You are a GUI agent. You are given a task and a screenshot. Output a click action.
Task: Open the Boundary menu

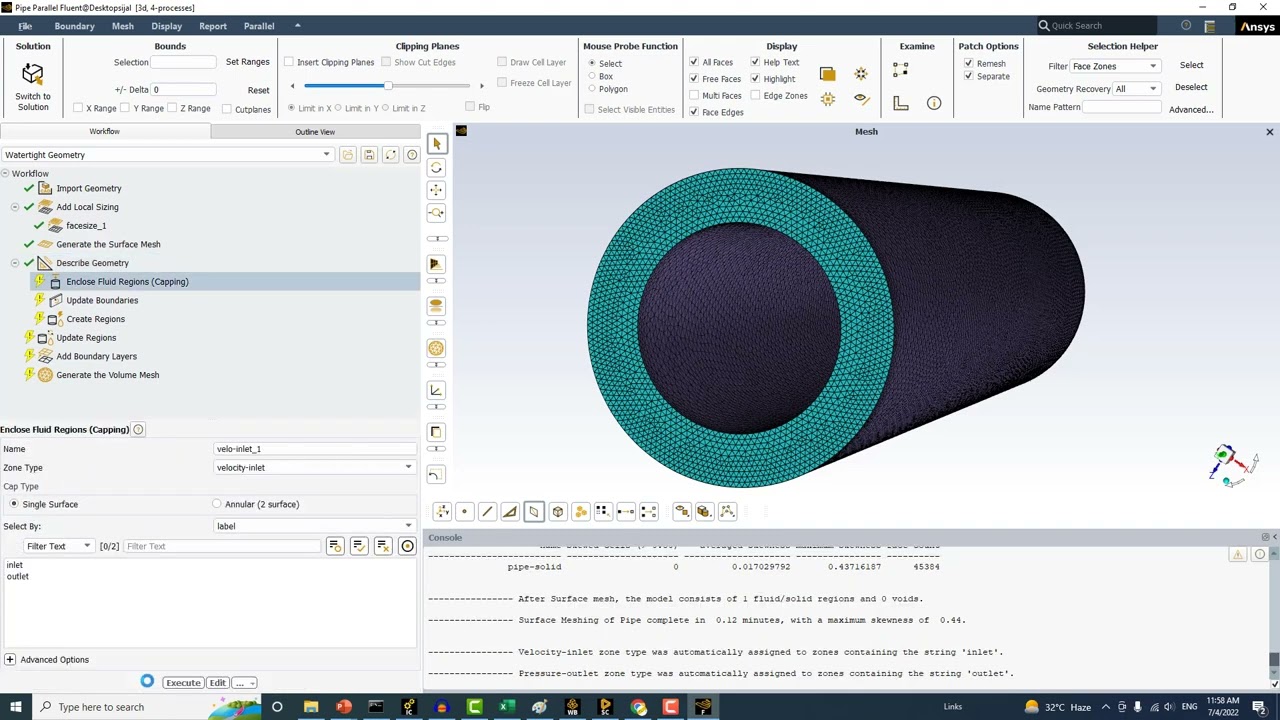pos(74,26)
